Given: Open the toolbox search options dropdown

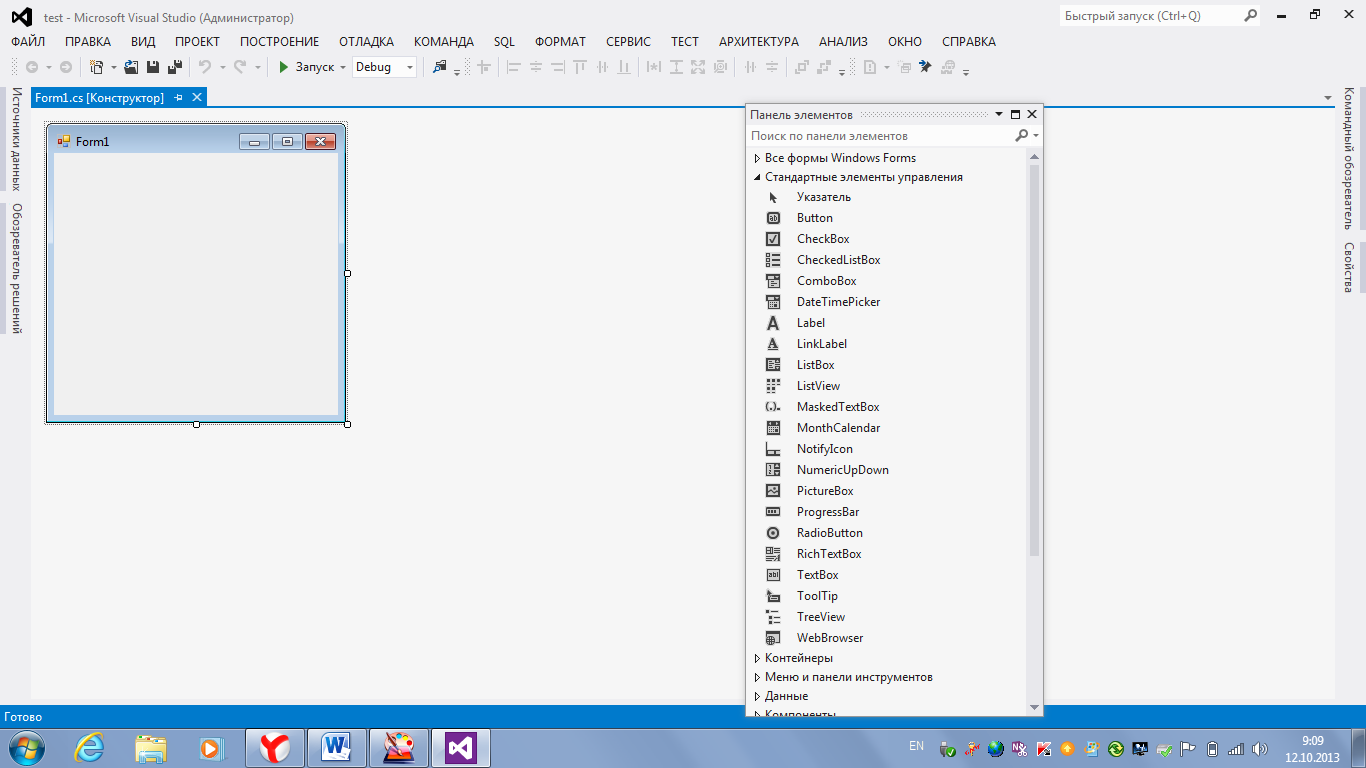Looking at the screenshot, I should (x=1036, y=135).
